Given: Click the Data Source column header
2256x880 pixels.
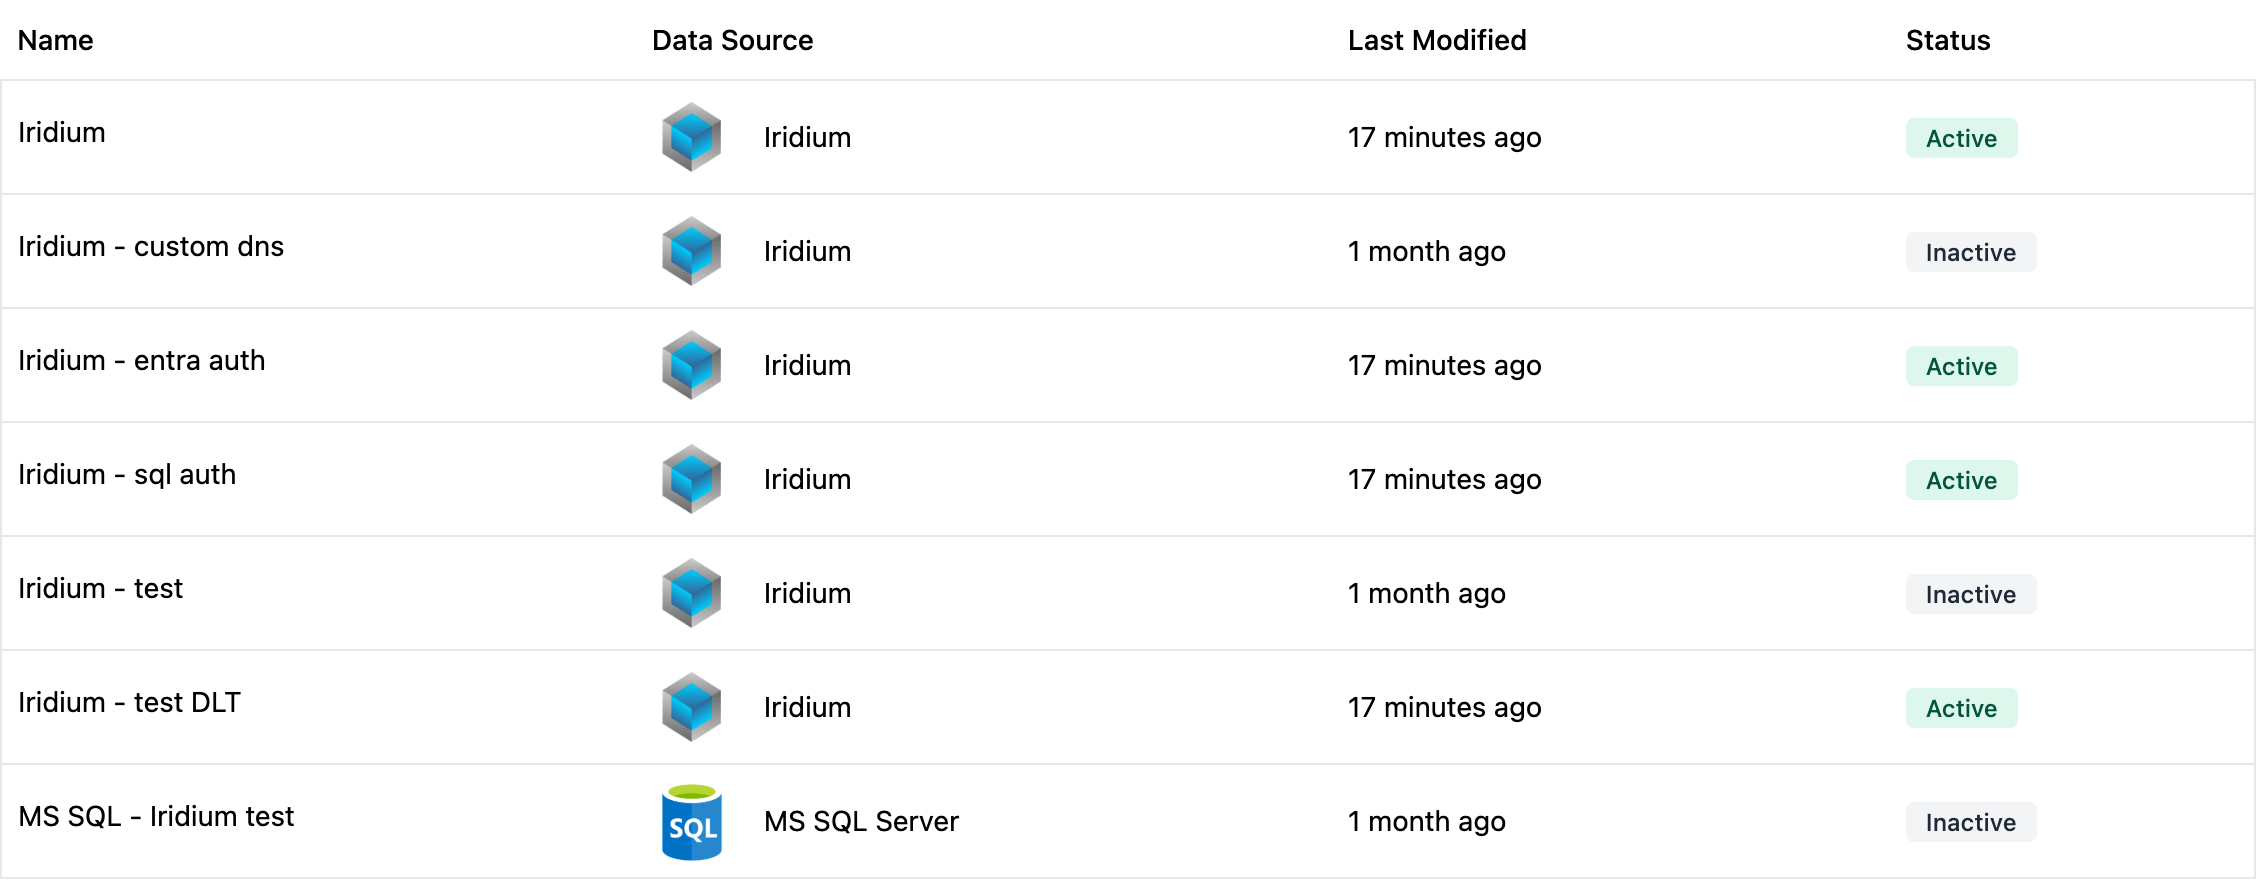Looking at the screenshot, I should [732, 40].
